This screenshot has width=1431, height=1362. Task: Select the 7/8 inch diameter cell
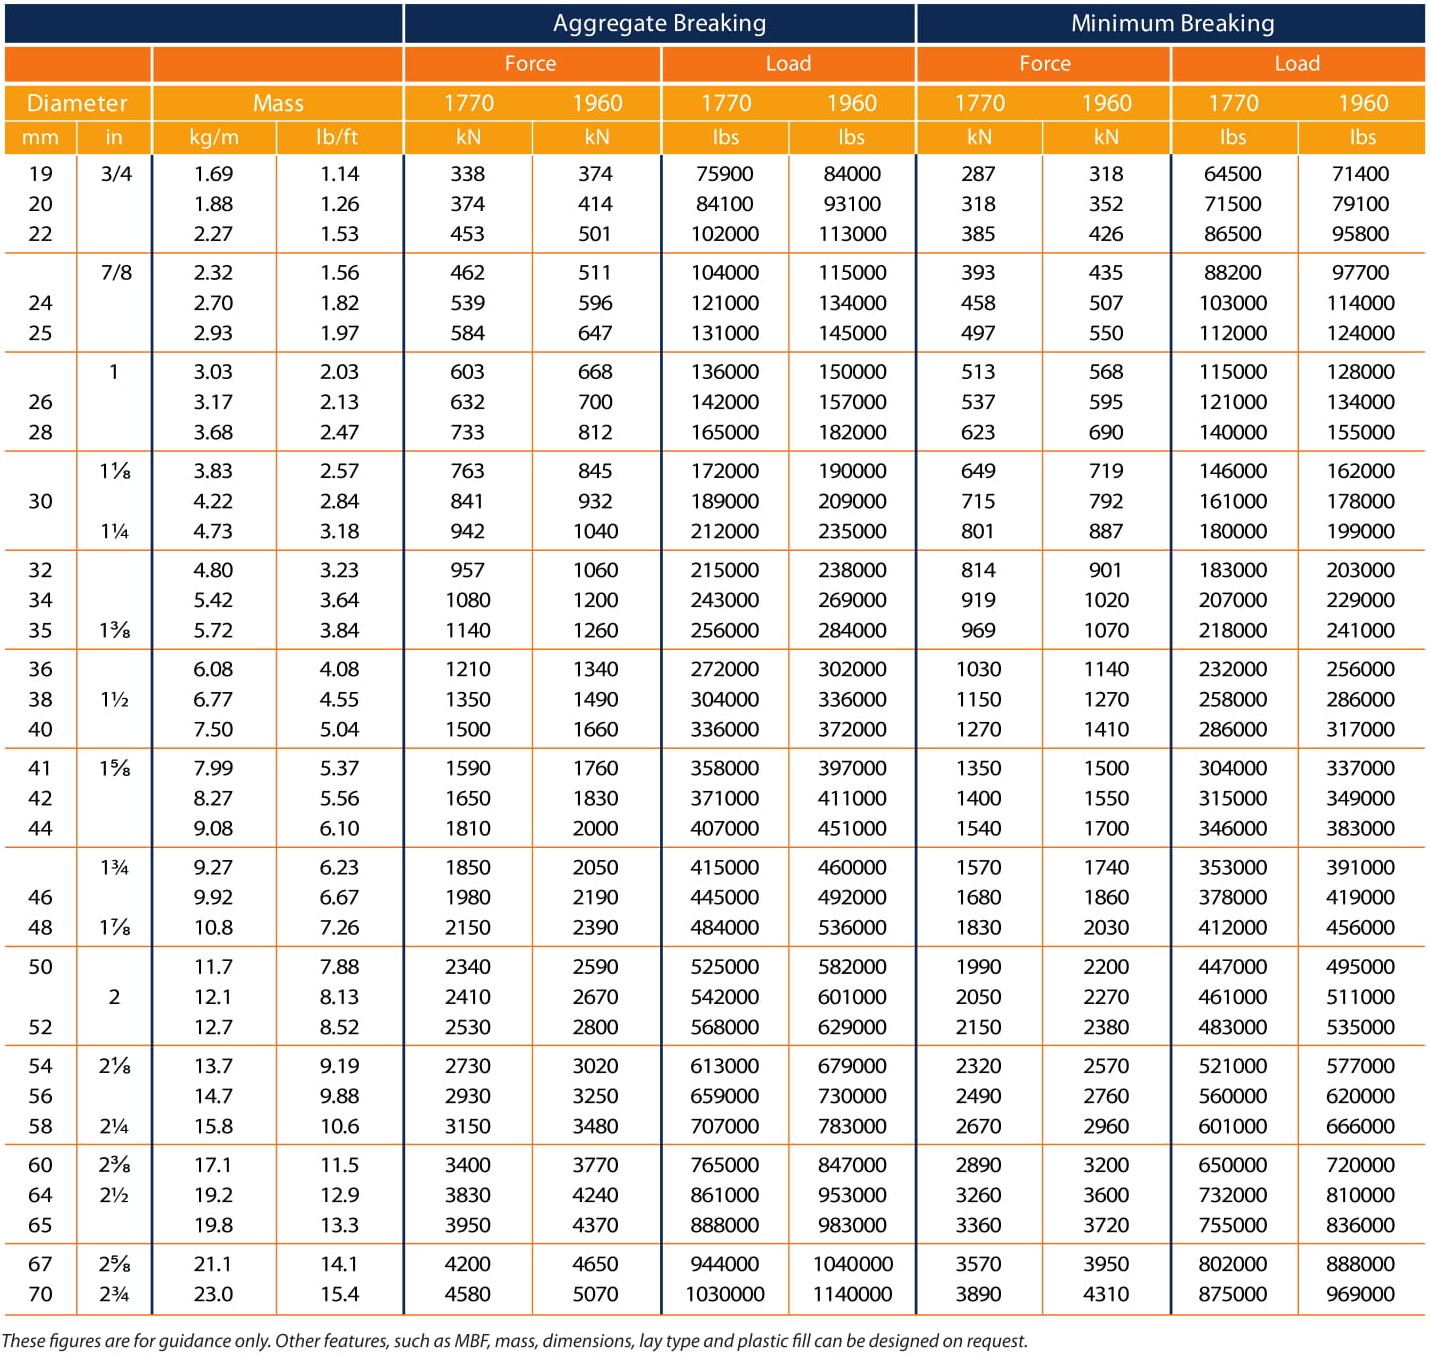(x=116, y=273)
